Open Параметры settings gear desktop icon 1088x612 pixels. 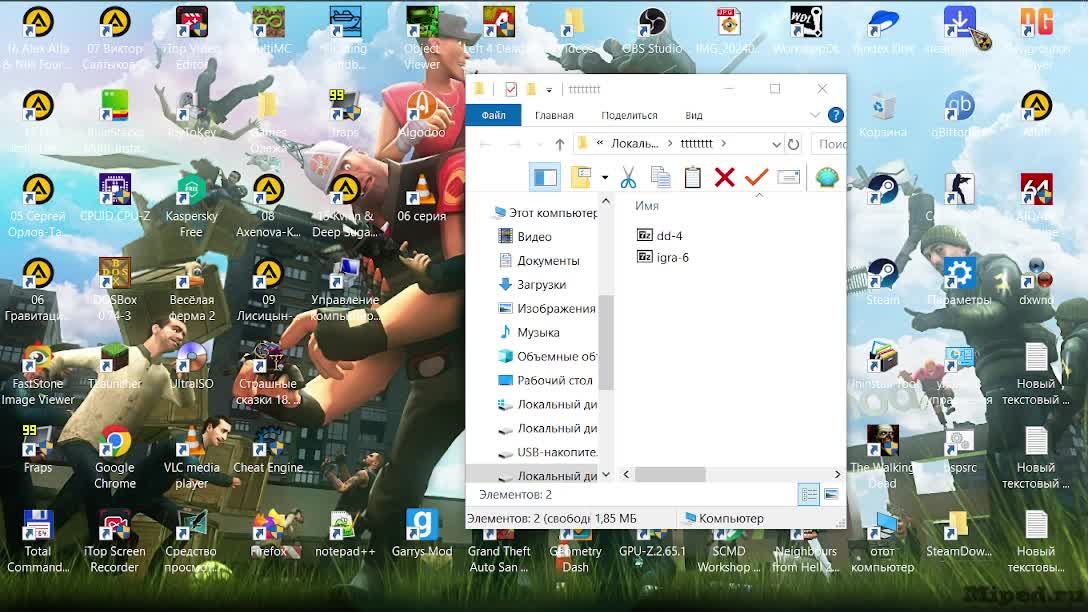tap(959, 282)
